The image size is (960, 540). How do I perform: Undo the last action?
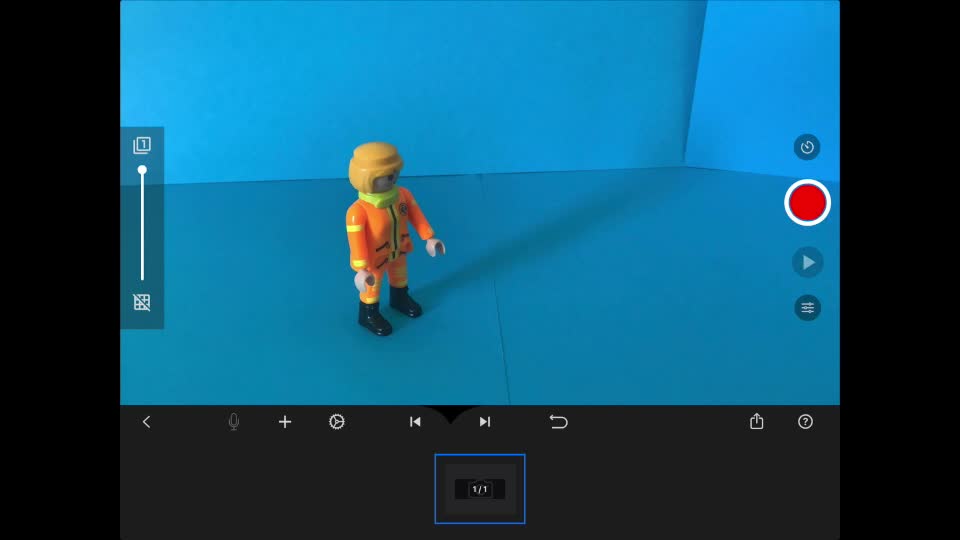(x=558, y=422)
